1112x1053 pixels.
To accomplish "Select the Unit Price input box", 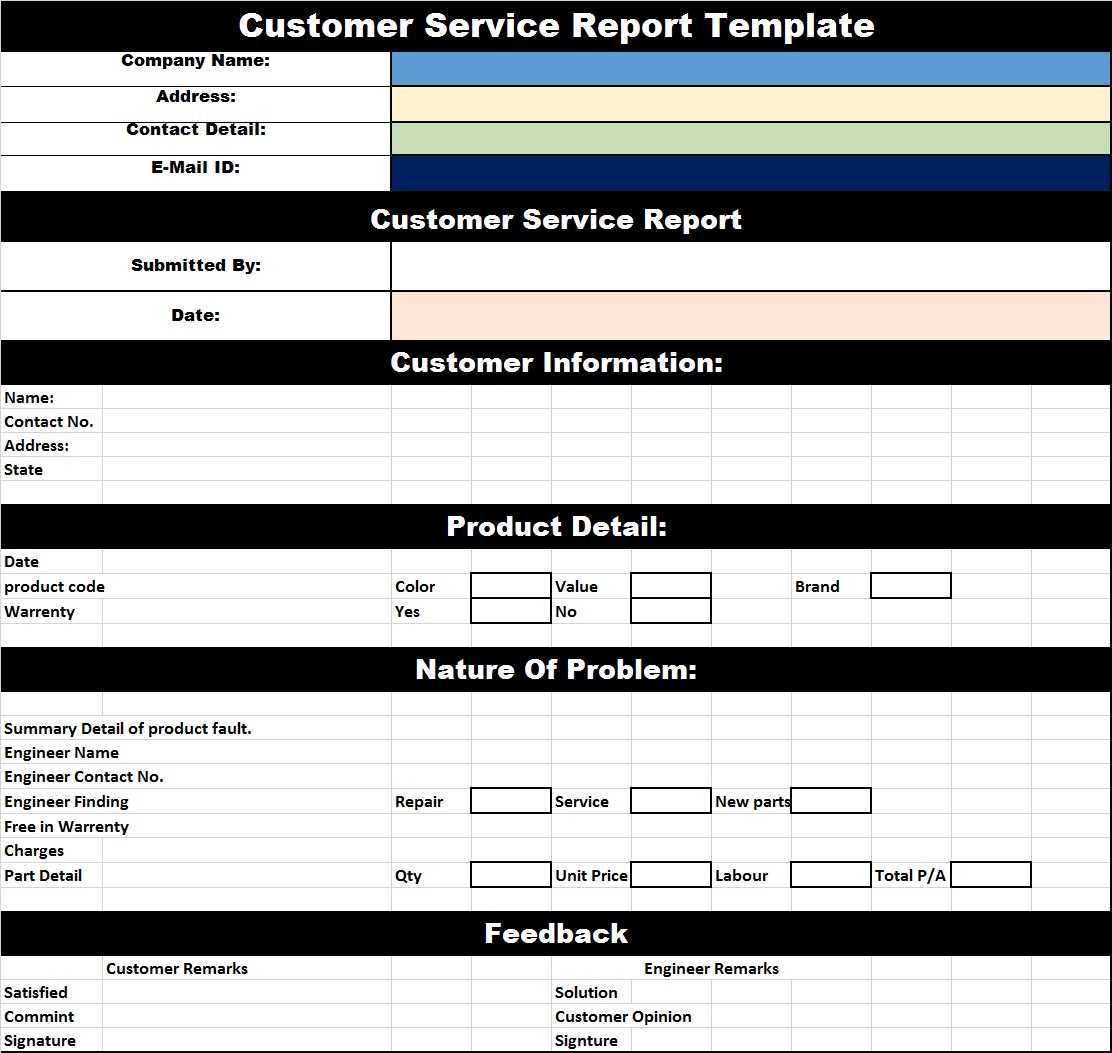I will pyautogui.click(x=671, y=874).
